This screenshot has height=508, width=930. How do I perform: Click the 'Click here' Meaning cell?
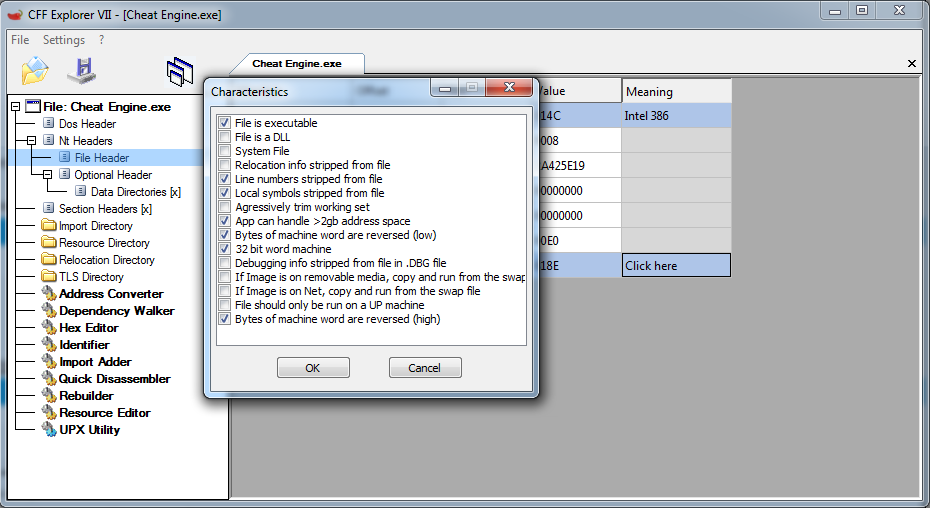pos(676,265)
